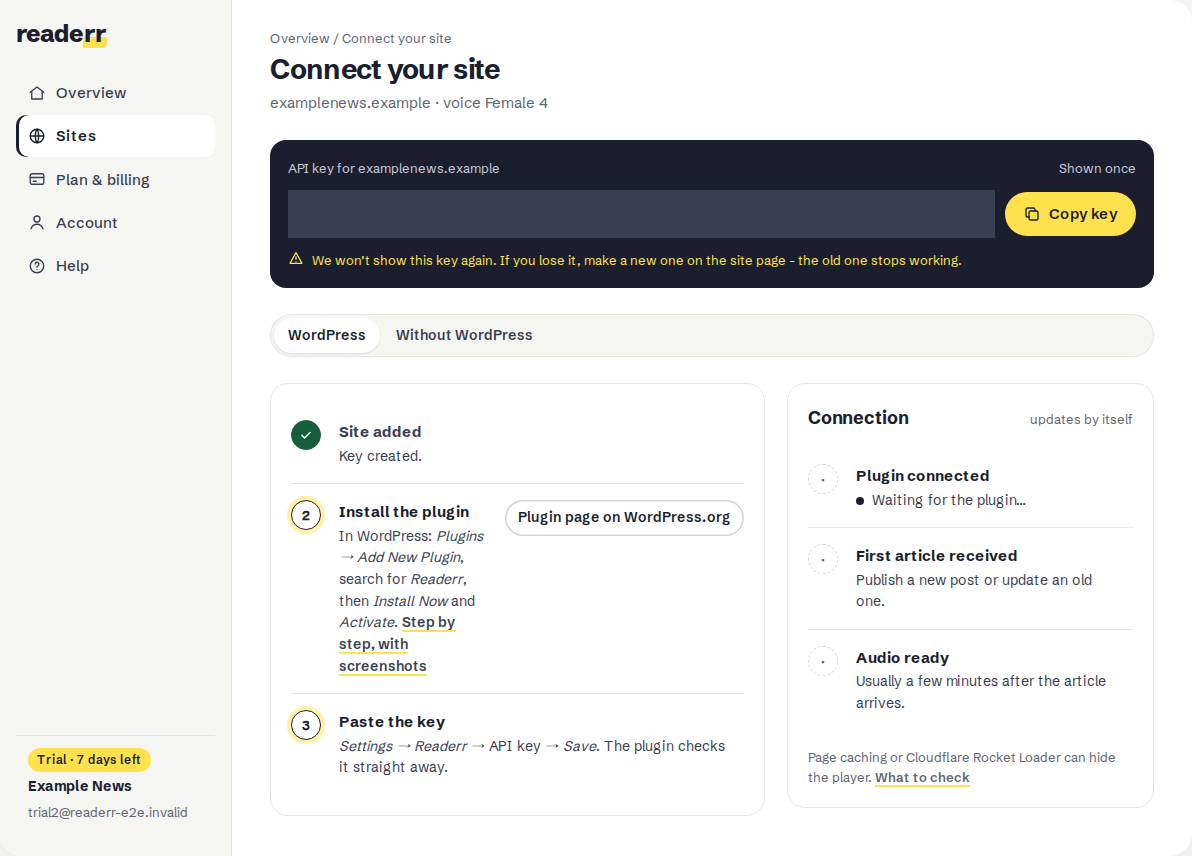Screen dimensions: 1192x856
Task: Click the Overview home icon
Action: (36, 93)
